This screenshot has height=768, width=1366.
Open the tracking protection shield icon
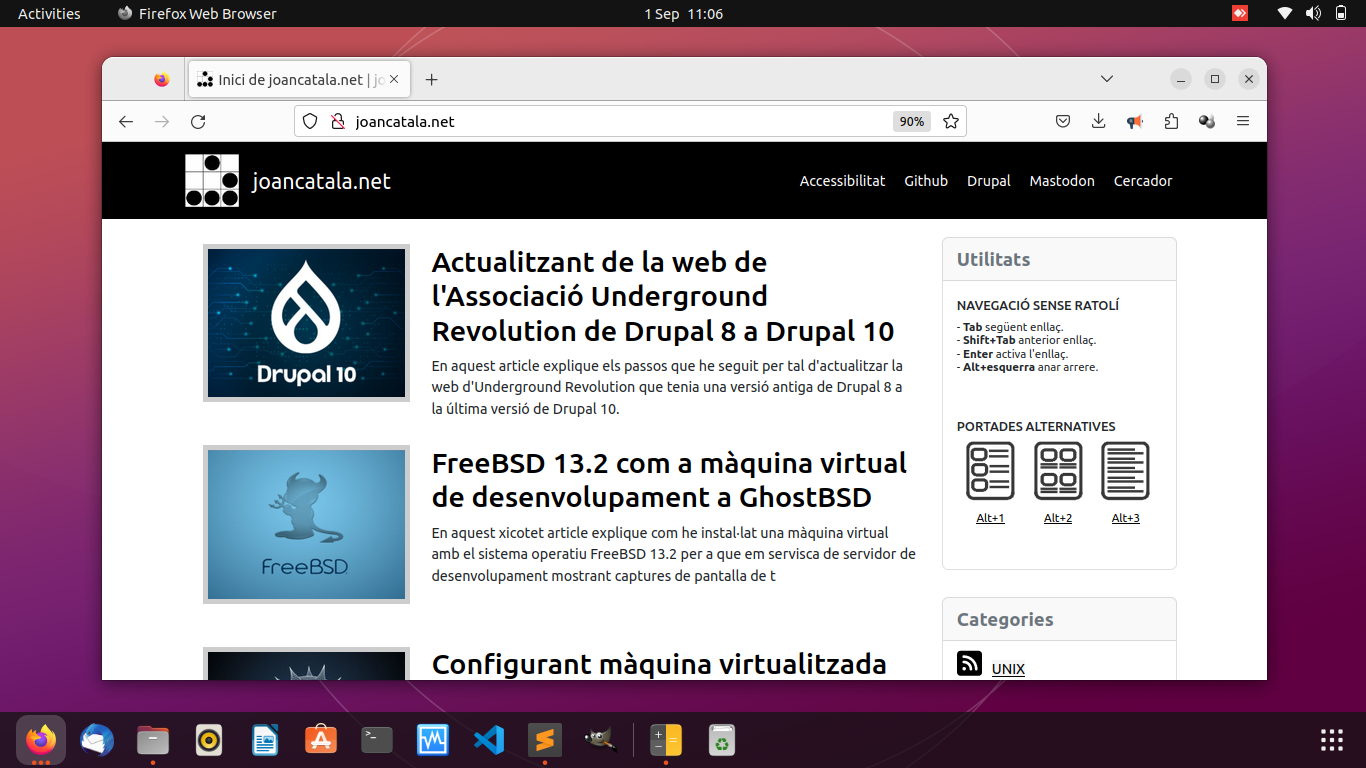[x=310, y=121]
